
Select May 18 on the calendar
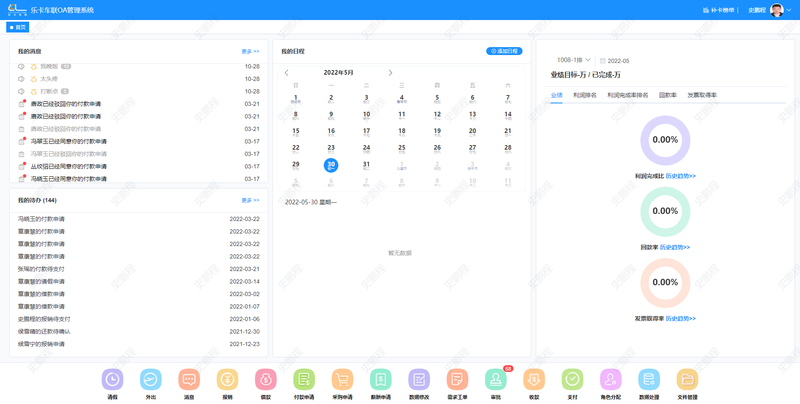402,131
